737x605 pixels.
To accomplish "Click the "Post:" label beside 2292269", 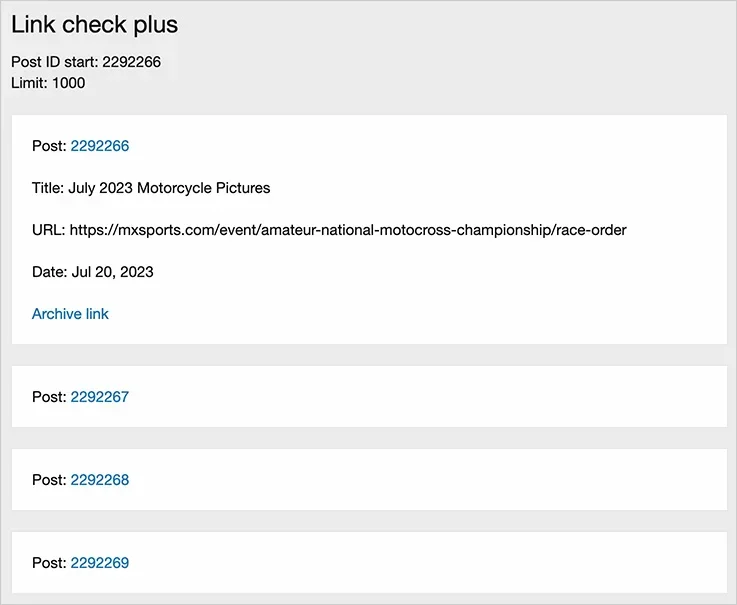I will pyautogui.click(x=49, y=563).
